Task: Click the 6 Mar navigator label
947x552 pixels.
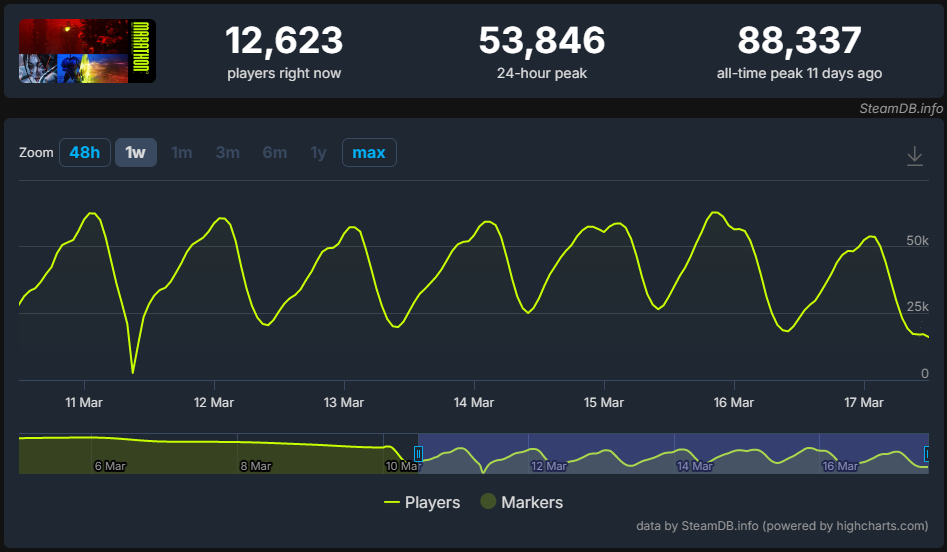Action: 110,466
